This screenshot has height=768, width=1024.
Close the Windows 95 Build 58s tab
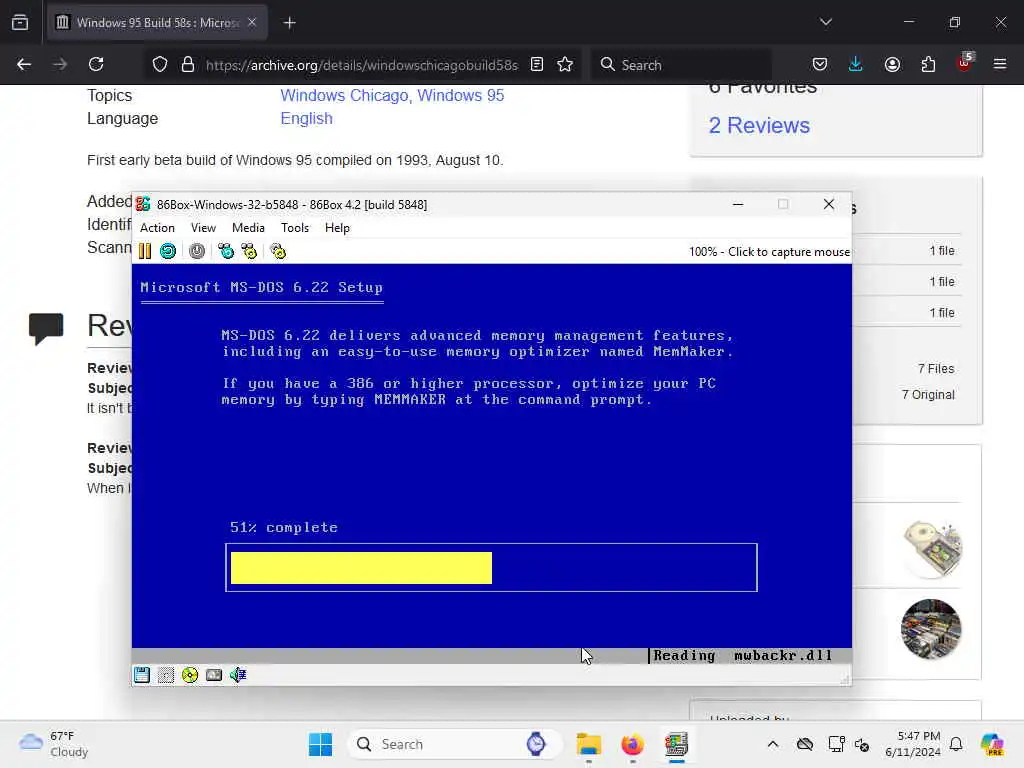tap(252, 23)
